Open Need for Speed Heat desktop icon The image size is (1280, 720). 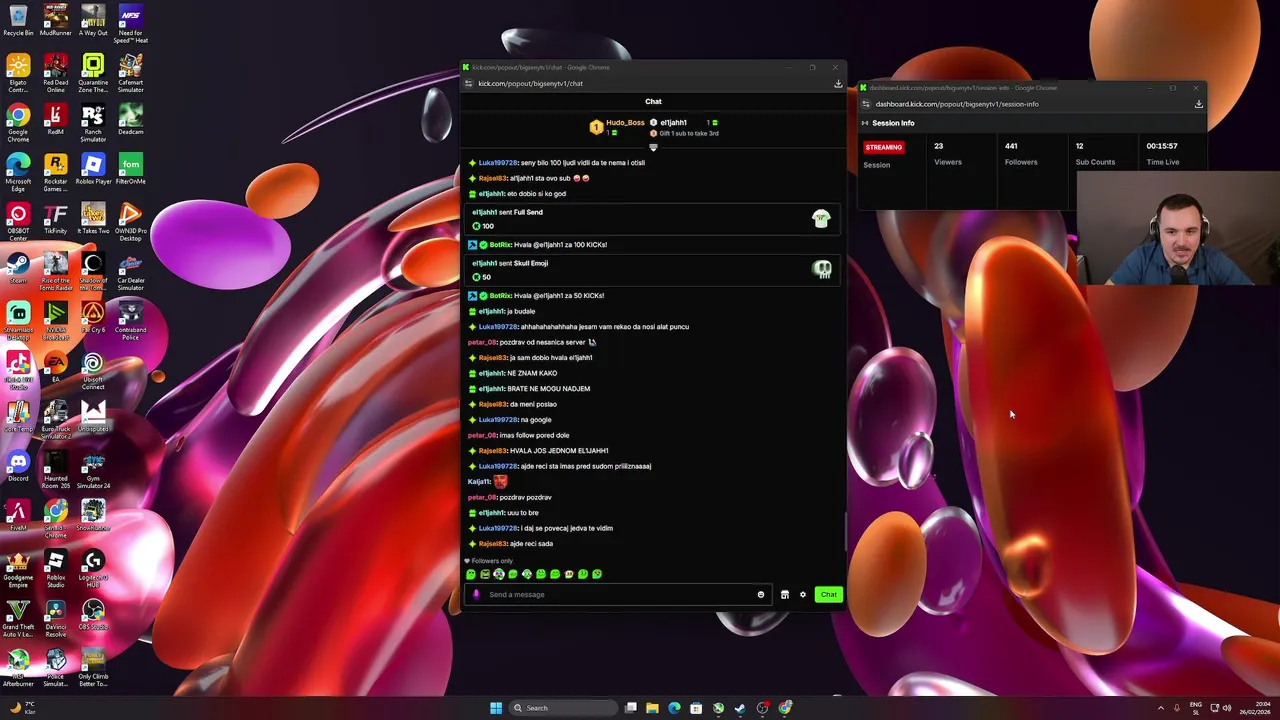130,23
